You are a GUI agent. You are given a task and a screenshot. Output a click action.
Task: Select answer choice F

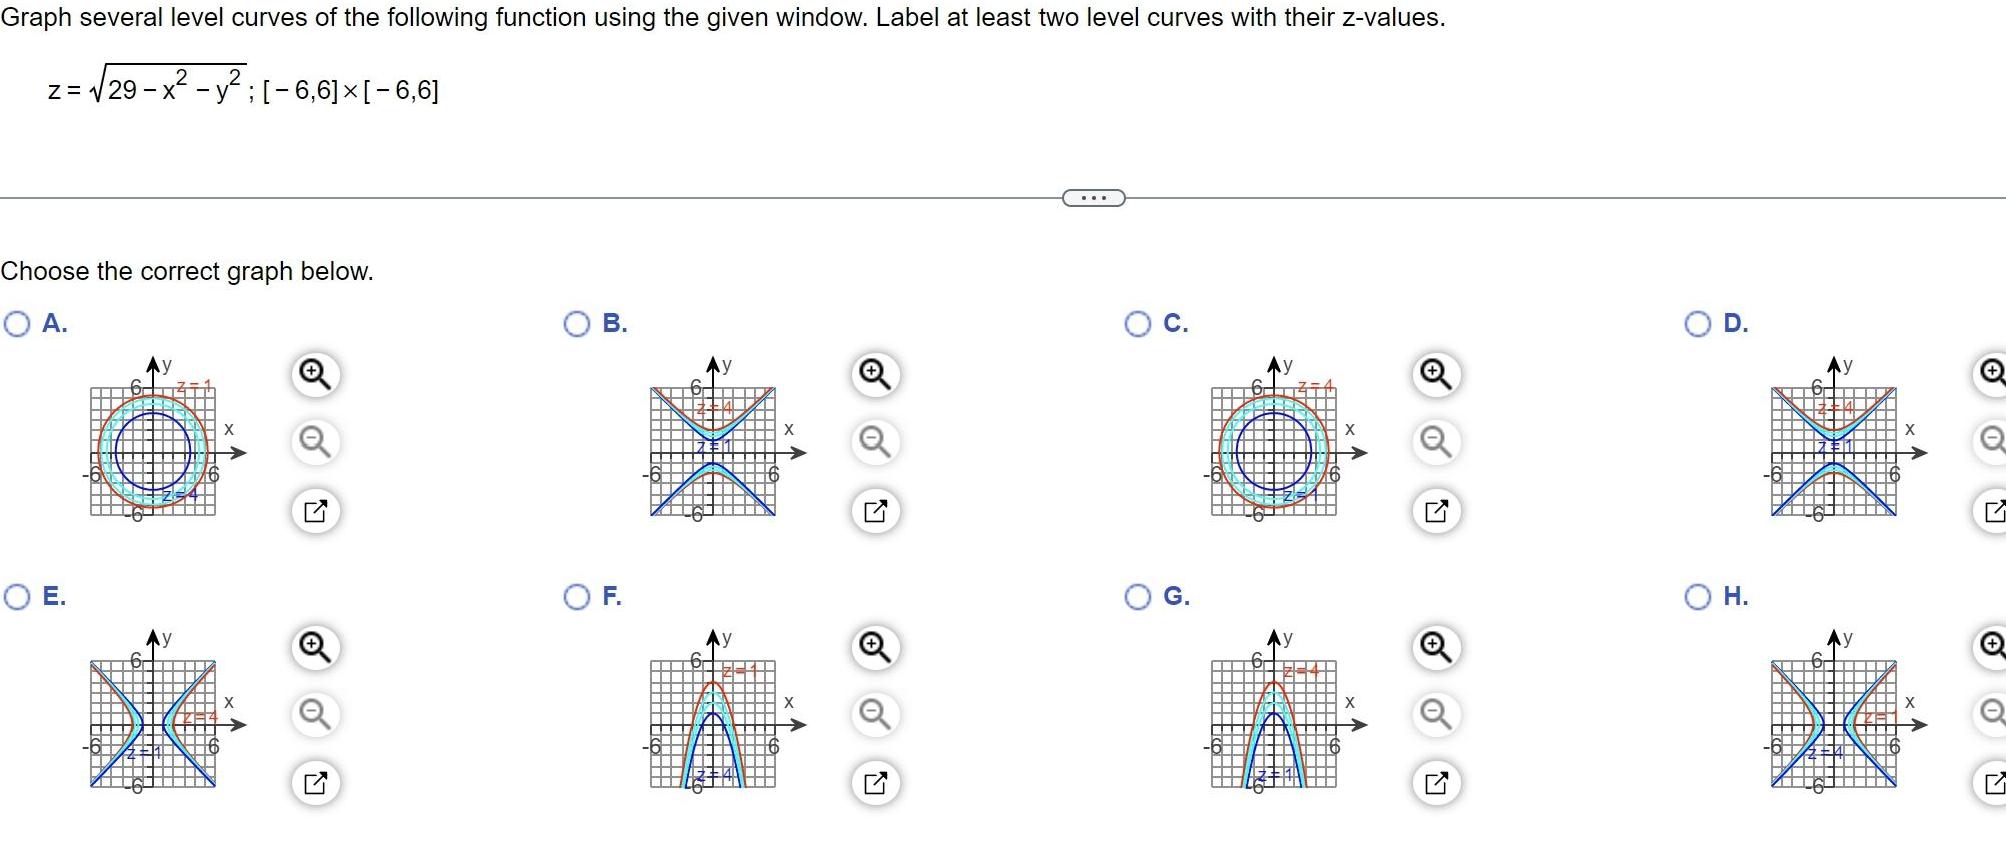577,596
